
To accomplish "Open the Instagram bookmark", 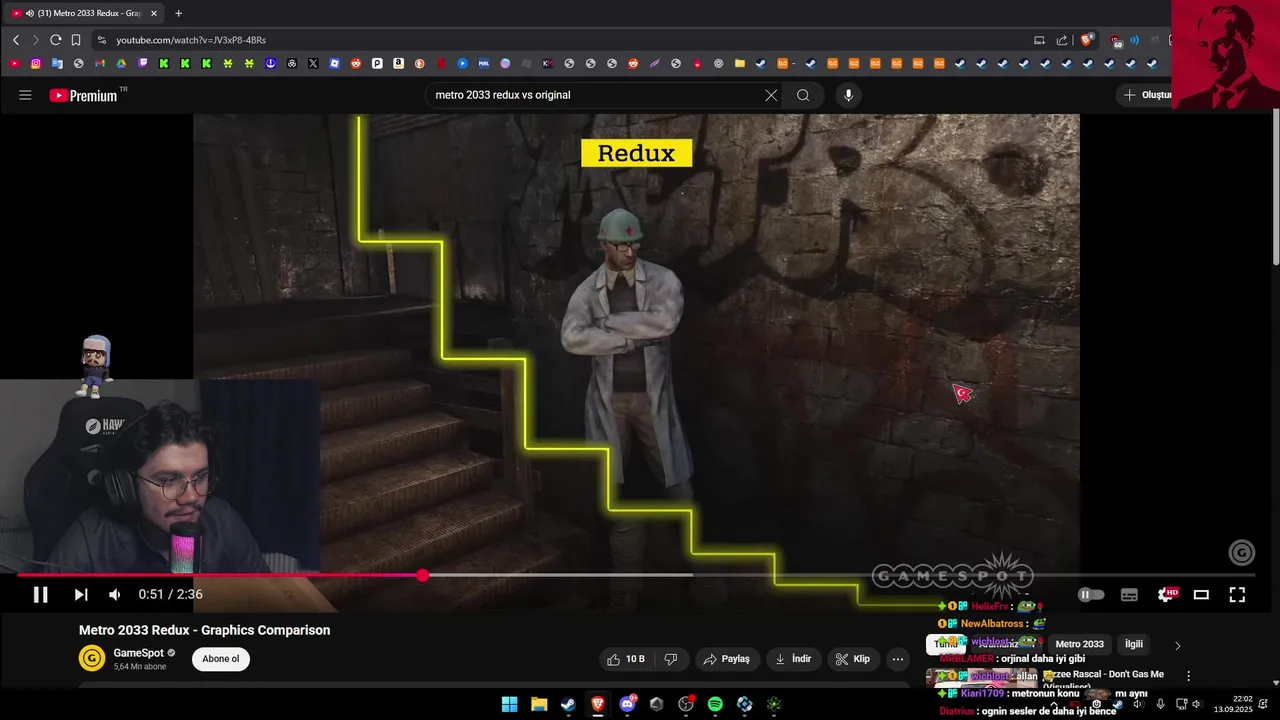I will pos(36,63).
